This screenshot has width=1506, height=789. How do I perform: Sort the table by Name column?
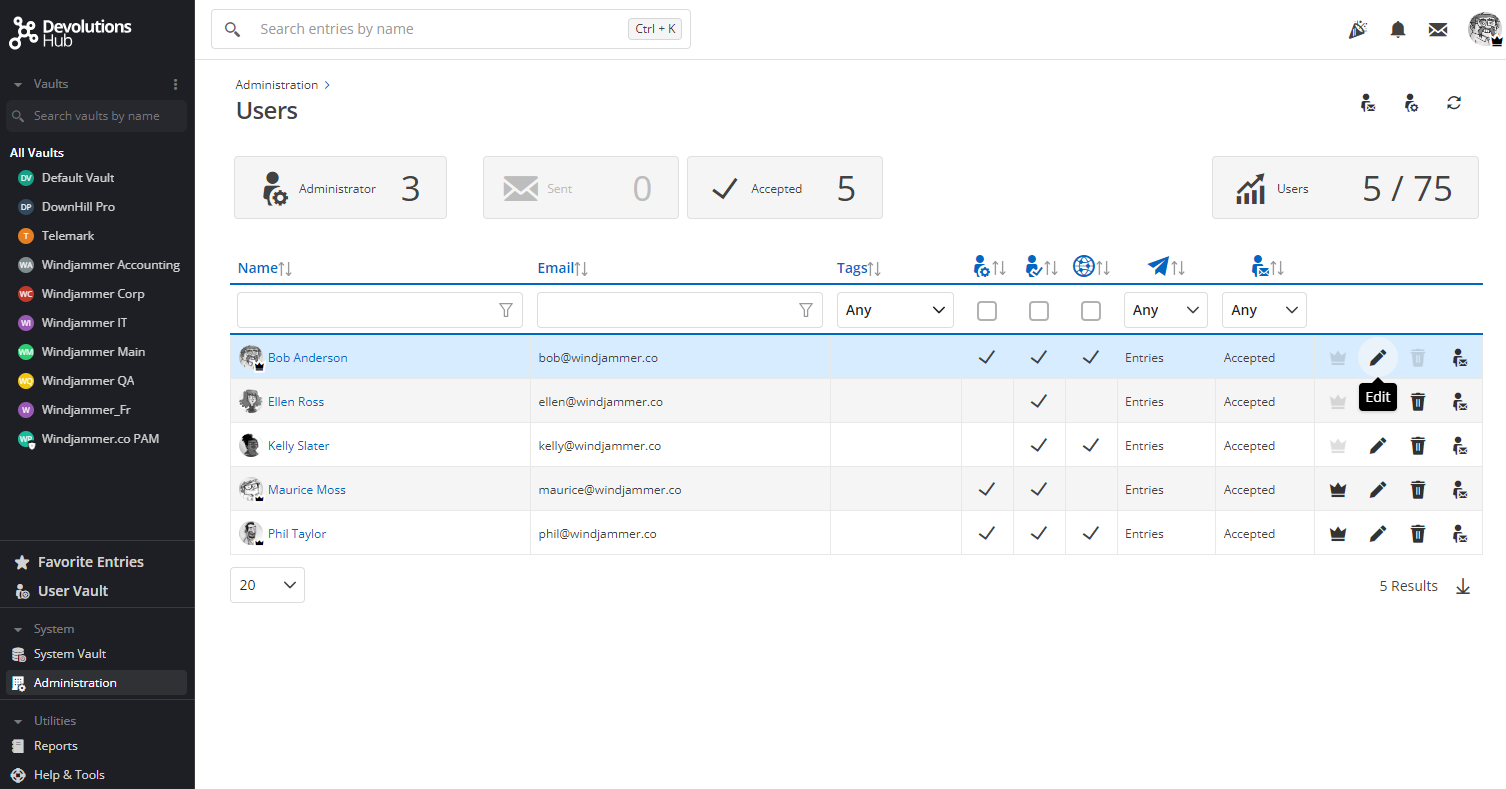click(265, 268)
